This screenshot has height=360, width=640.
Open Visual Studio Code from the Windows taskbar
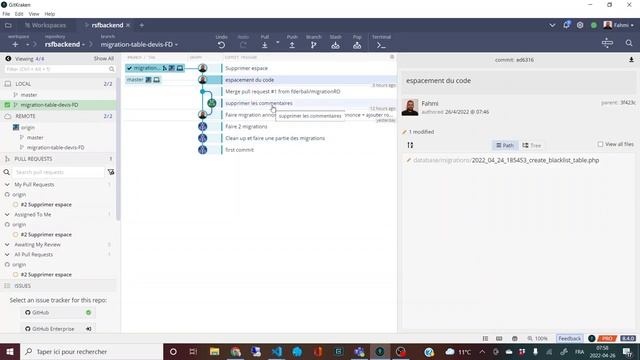pyautogui.click(x=277, y=351)
